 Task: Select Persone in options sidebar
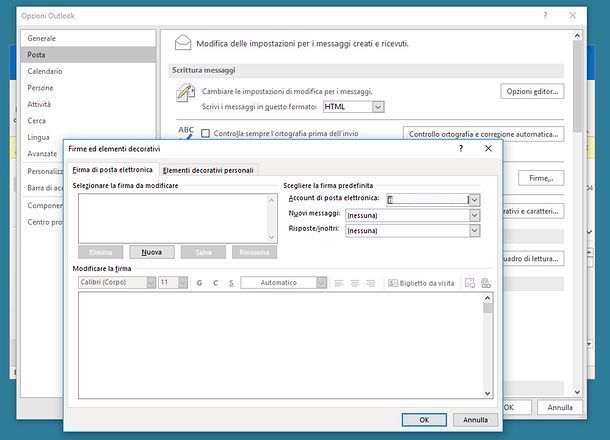[88, 88]
